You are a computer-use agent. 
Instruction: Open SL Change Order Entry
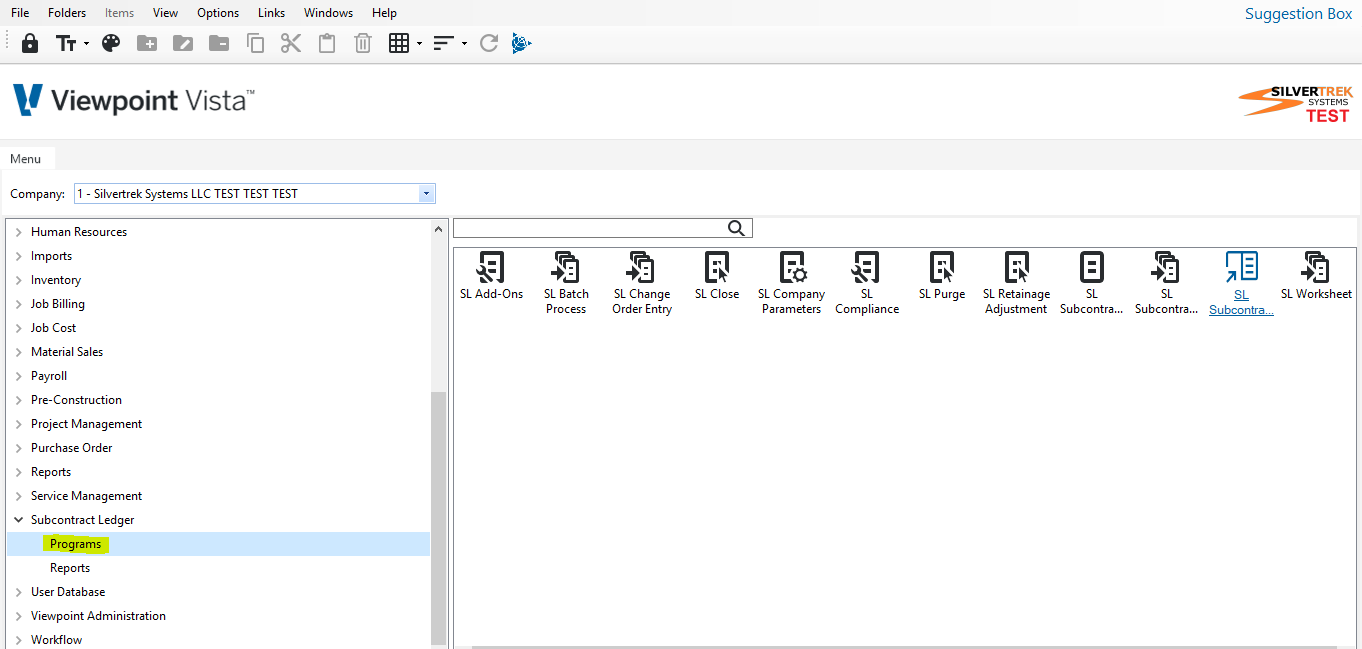[642, 283]
